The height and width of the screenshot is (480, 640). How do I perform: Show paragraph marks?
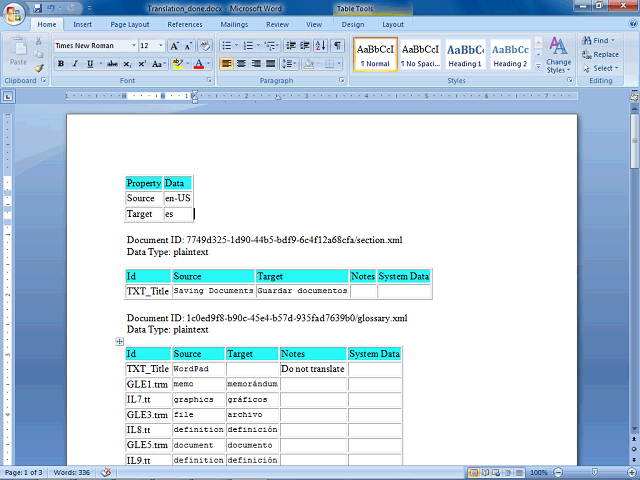point(337,46)
